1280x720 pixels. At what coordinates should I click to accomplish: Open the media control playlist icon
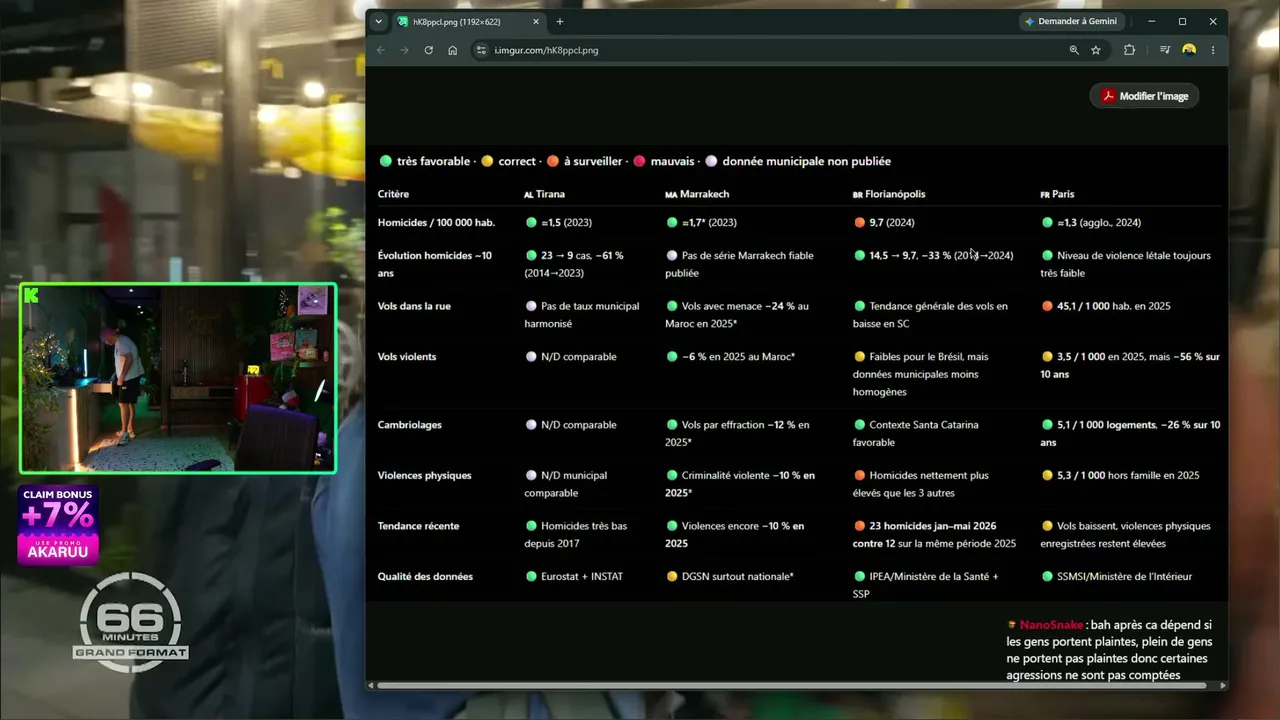point(1165,50)
